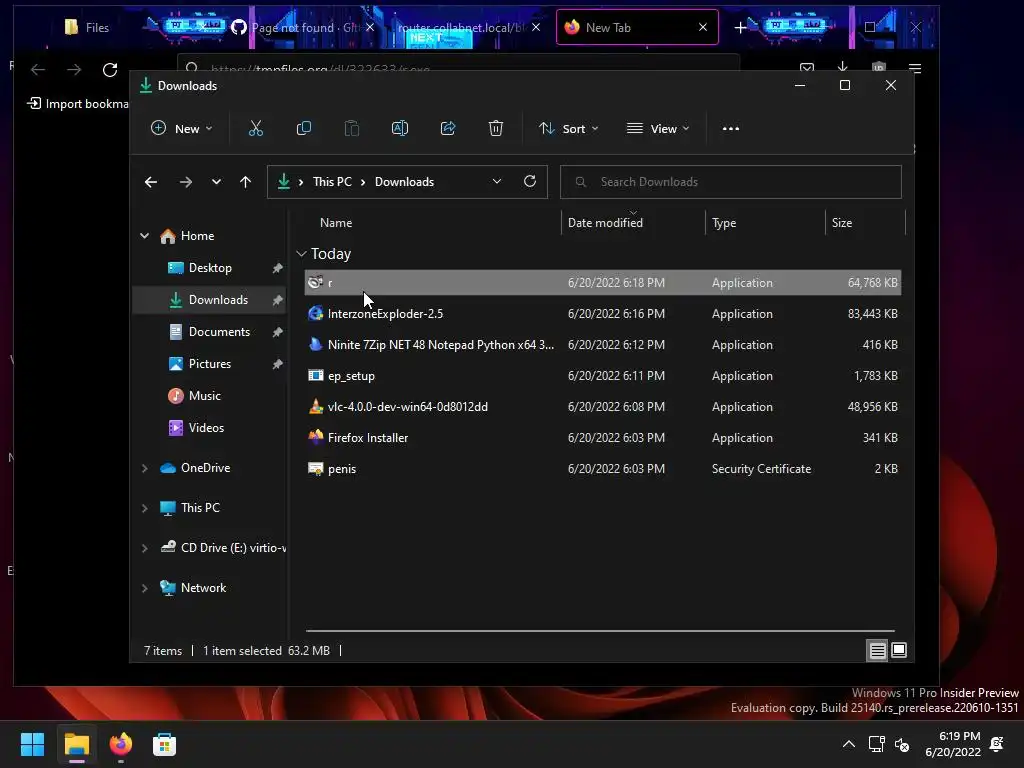Viewport: 1024px width, 768px height.
Task: Click in the Search Downloads field
Action: 731,182
